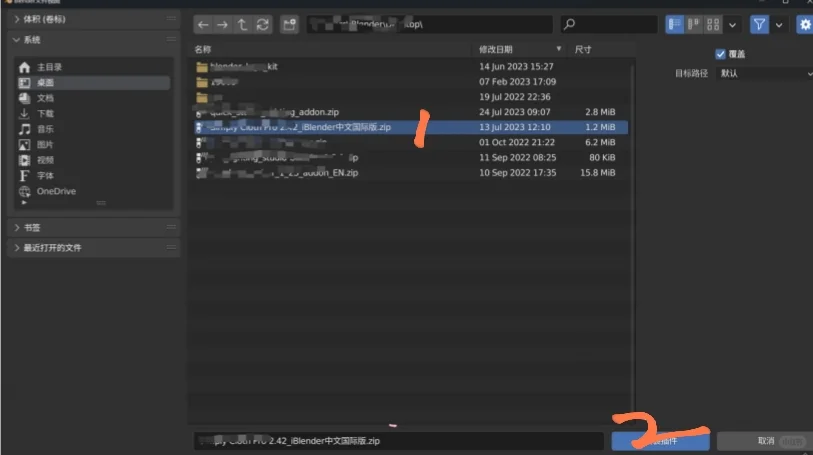Open the filter settings dropdown arrow
813x455 pixels.
pos(779,24)
